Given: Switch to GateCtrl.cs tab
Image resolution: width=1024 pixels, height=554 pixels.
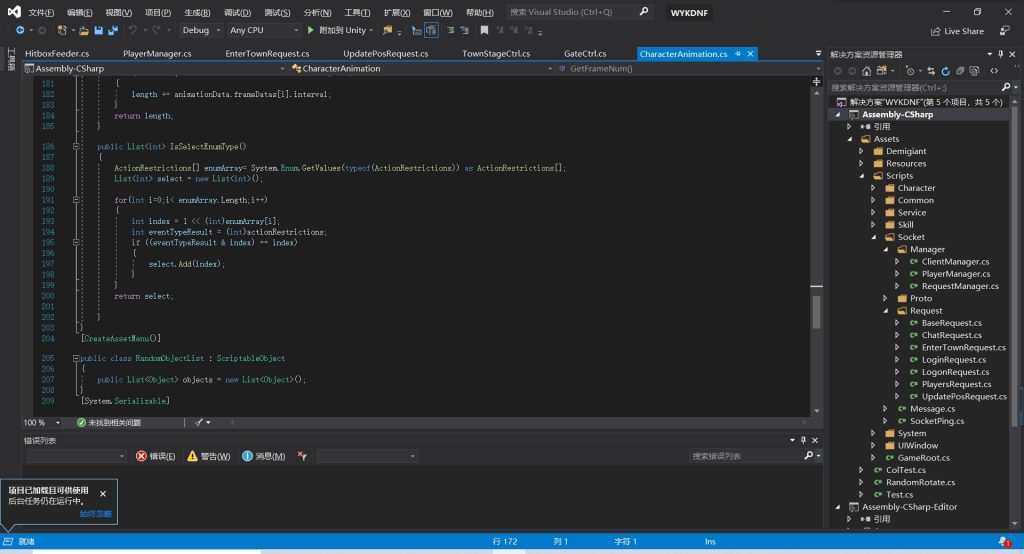Looking at the screenshot, I should (584, 54).
